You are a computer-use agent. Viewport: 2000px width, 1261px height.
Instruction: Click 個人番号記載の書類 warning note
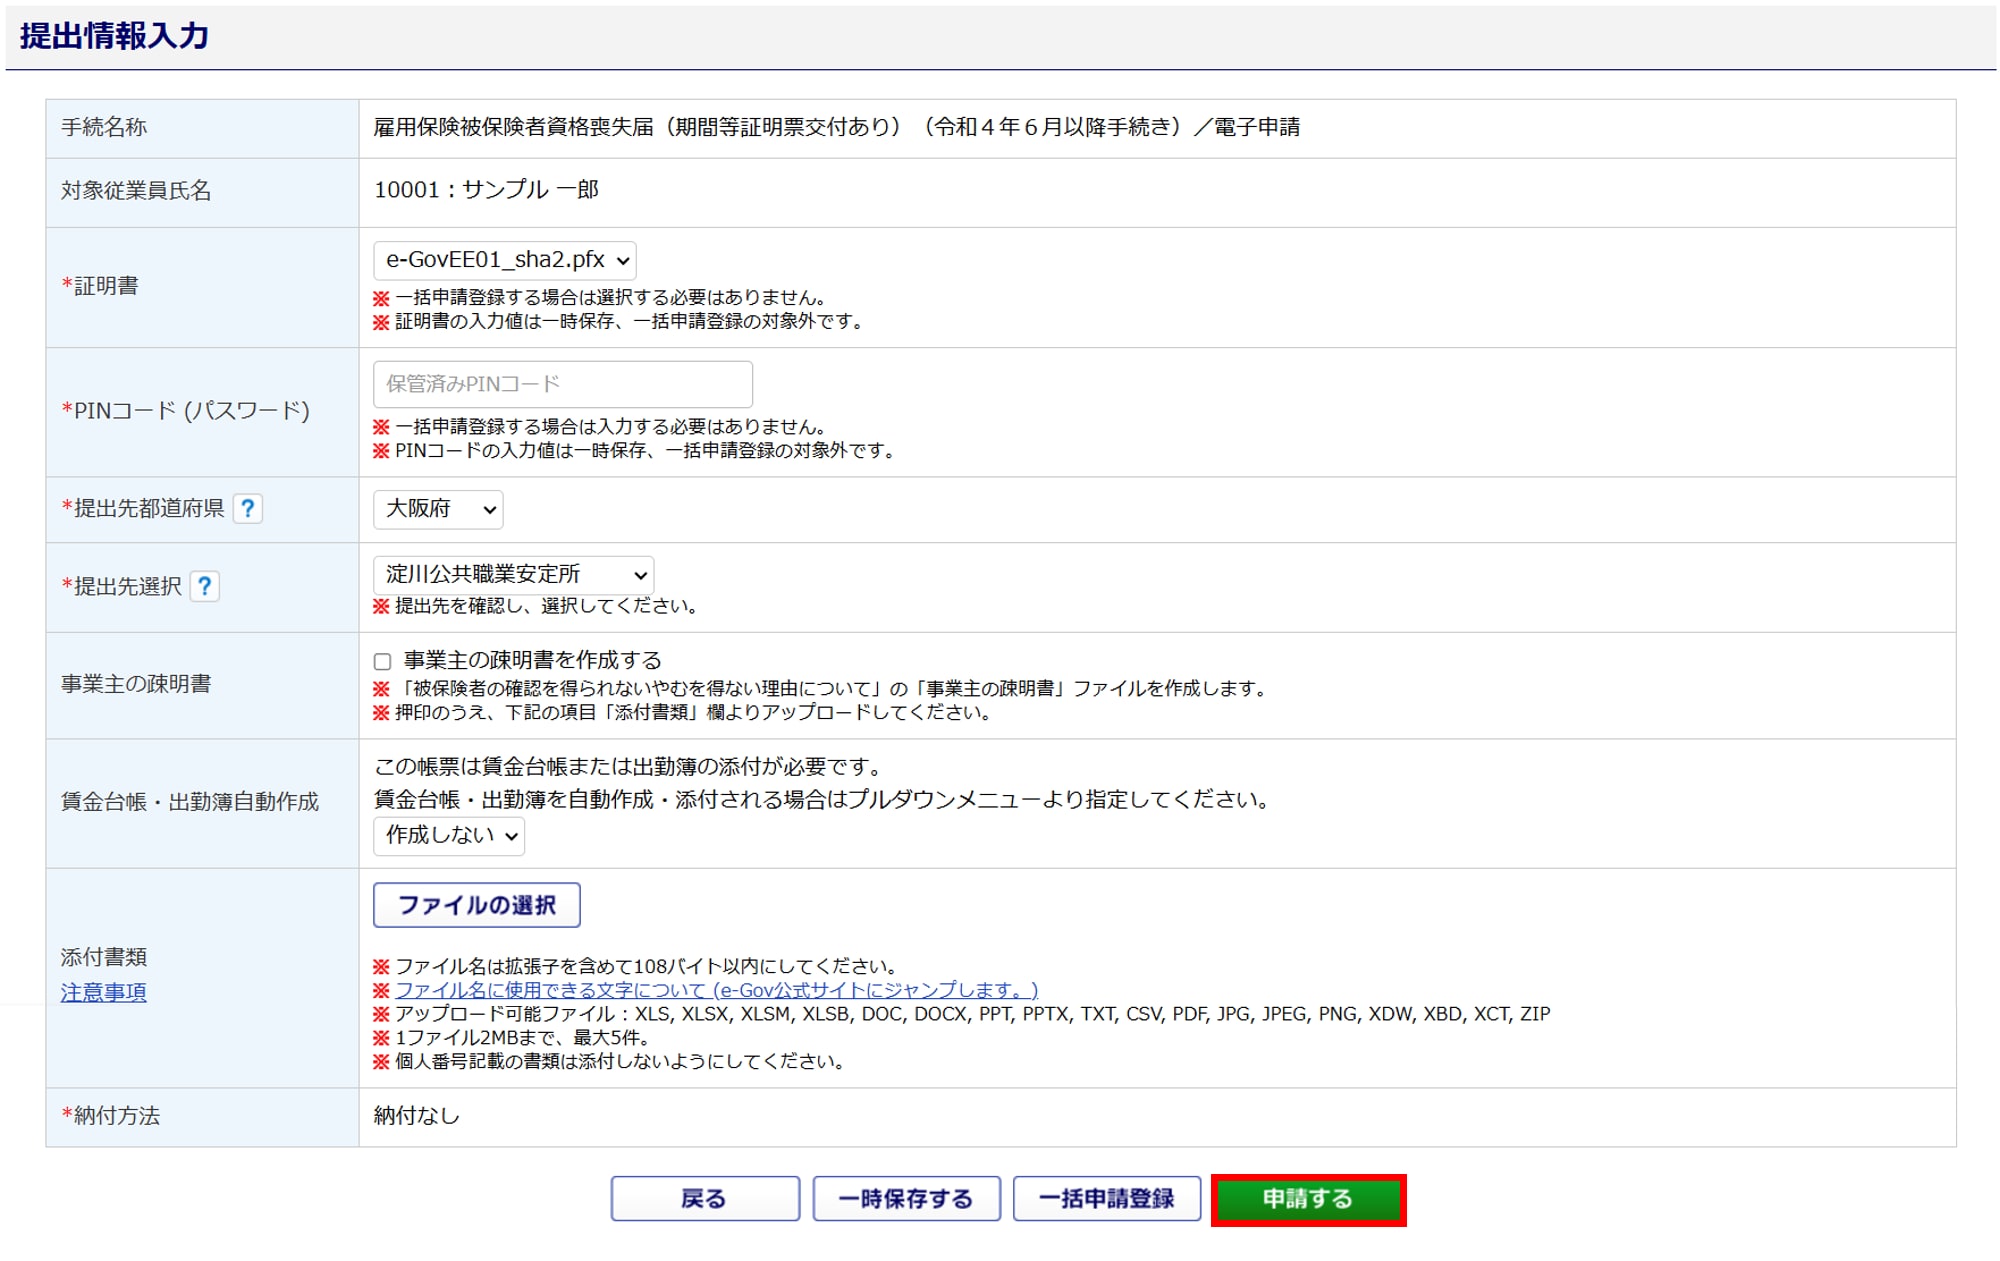point(610,1062)
